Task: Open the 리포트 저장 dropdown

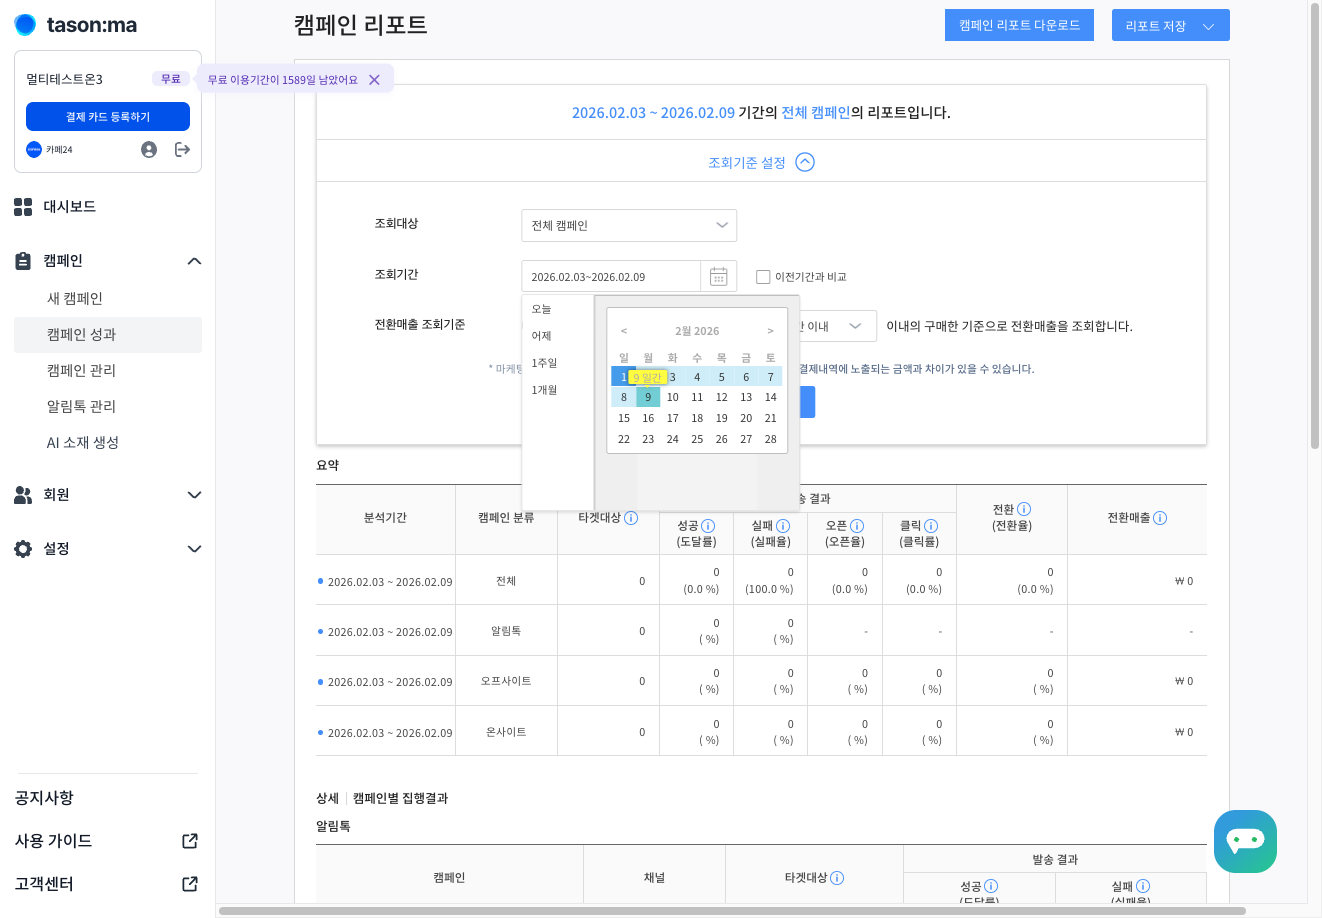Action: click(x=1171, y=26)
